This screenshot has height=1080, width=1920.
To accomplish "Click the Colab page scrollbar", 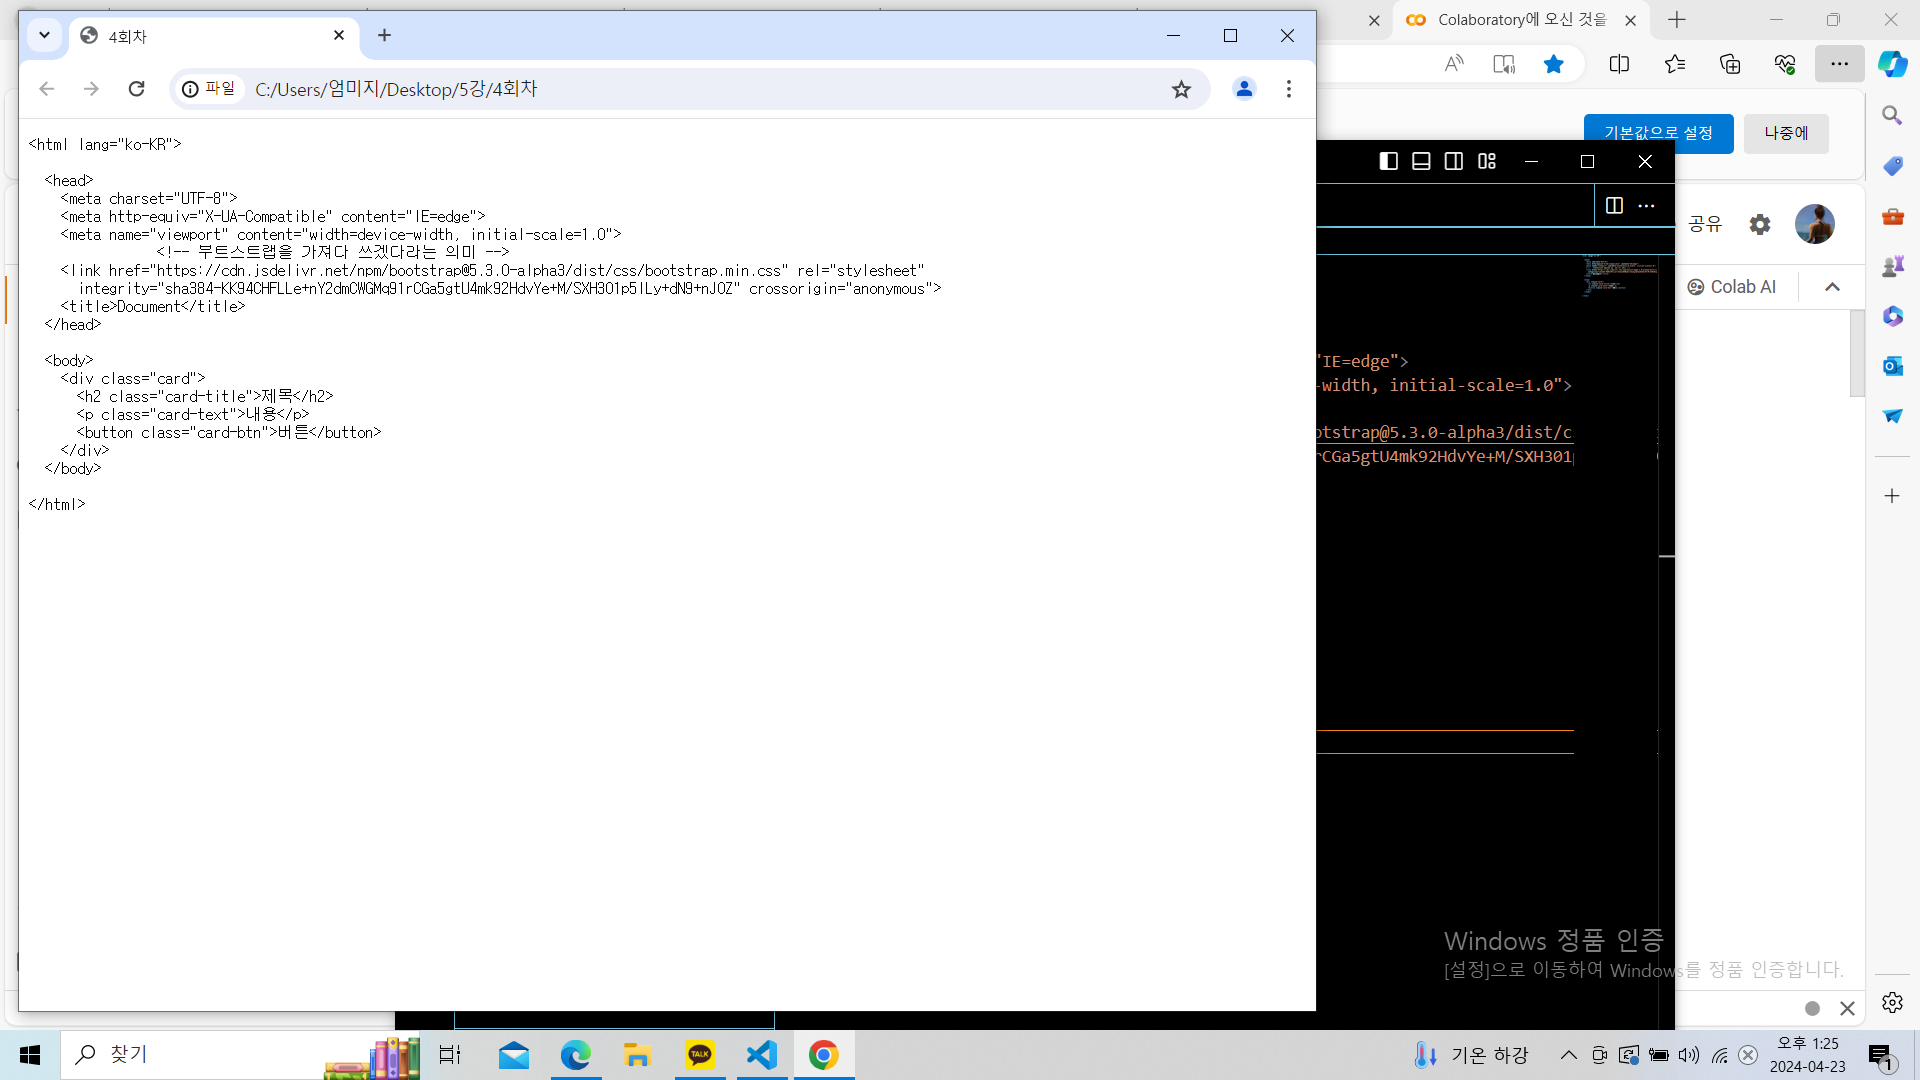I will (x=1857, y=353).
